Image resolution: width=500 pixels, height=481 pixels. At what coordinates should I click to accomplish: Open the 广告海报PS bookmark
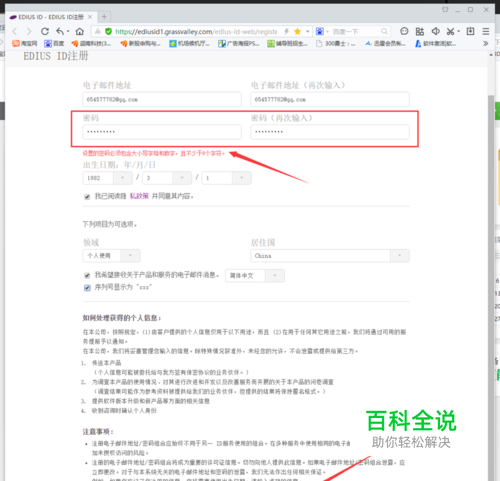tap(238, 43)
